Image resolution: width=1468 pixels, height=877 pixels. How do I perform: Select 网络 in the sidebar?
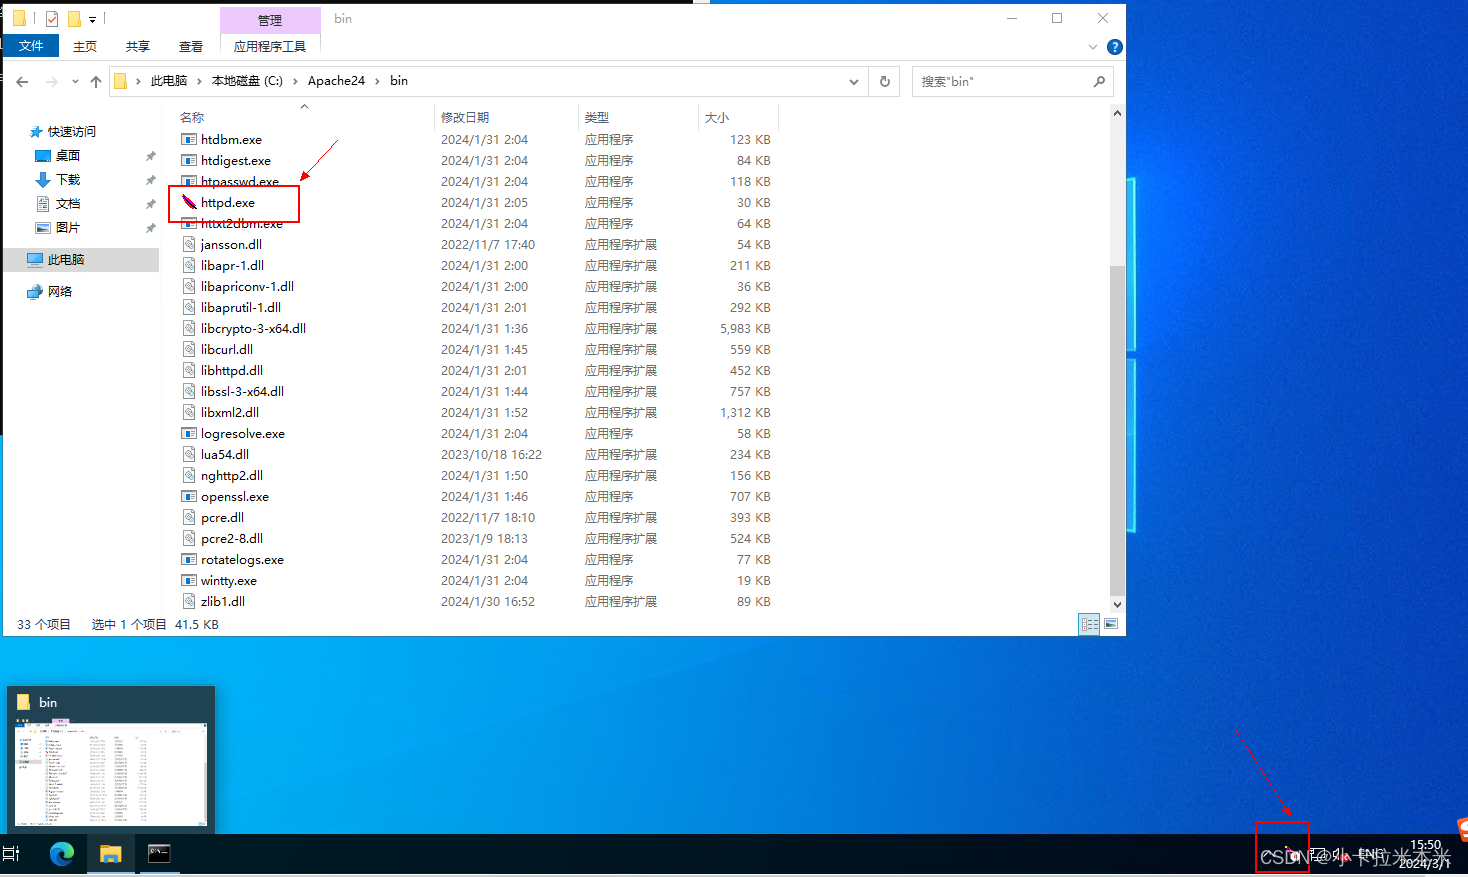pos(59,291)
